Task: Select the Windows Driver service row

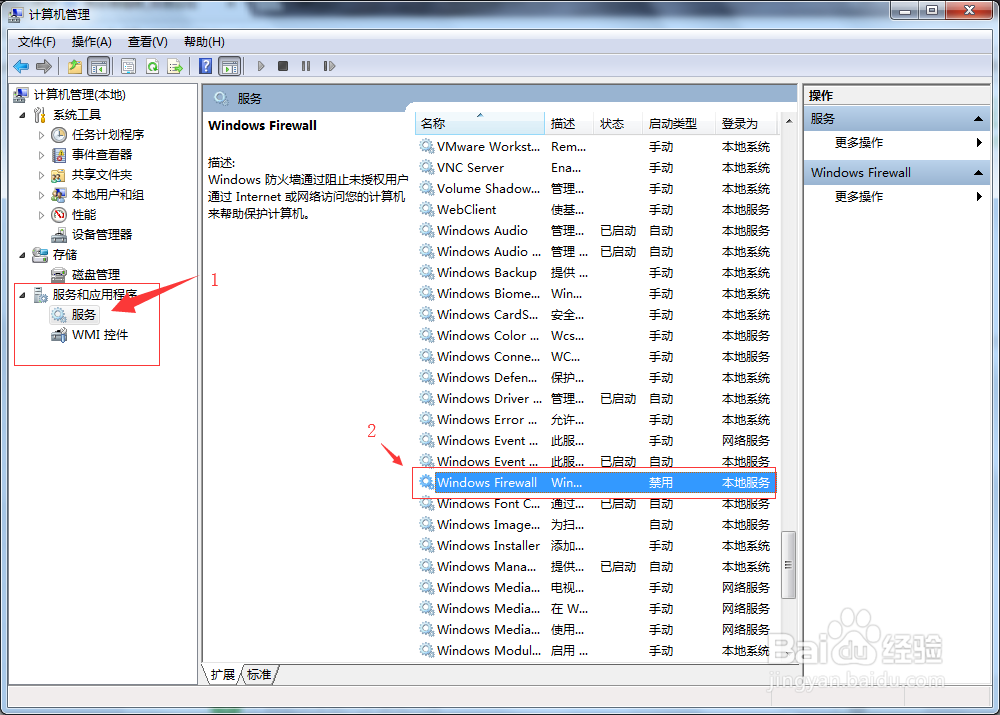Action: click(x=595, y=399)
